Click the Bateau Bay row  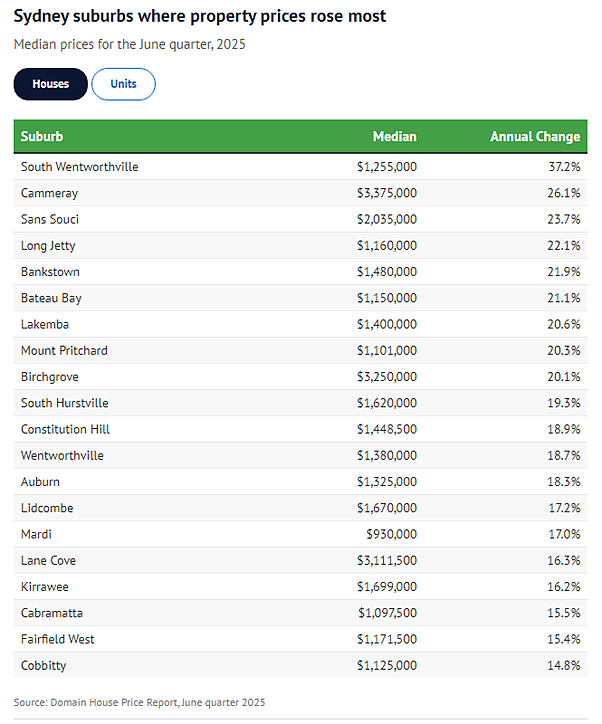(x=301, y=298)
